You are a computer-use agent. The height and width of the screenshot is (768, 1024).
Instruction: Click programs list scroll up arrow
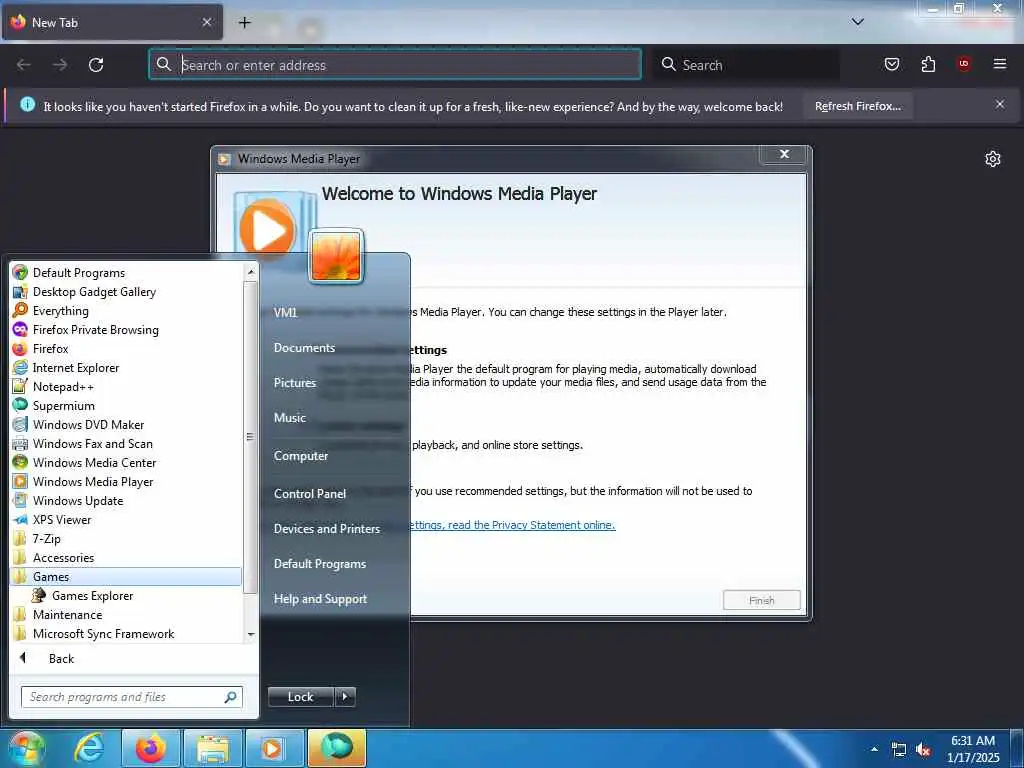point(251,270)
